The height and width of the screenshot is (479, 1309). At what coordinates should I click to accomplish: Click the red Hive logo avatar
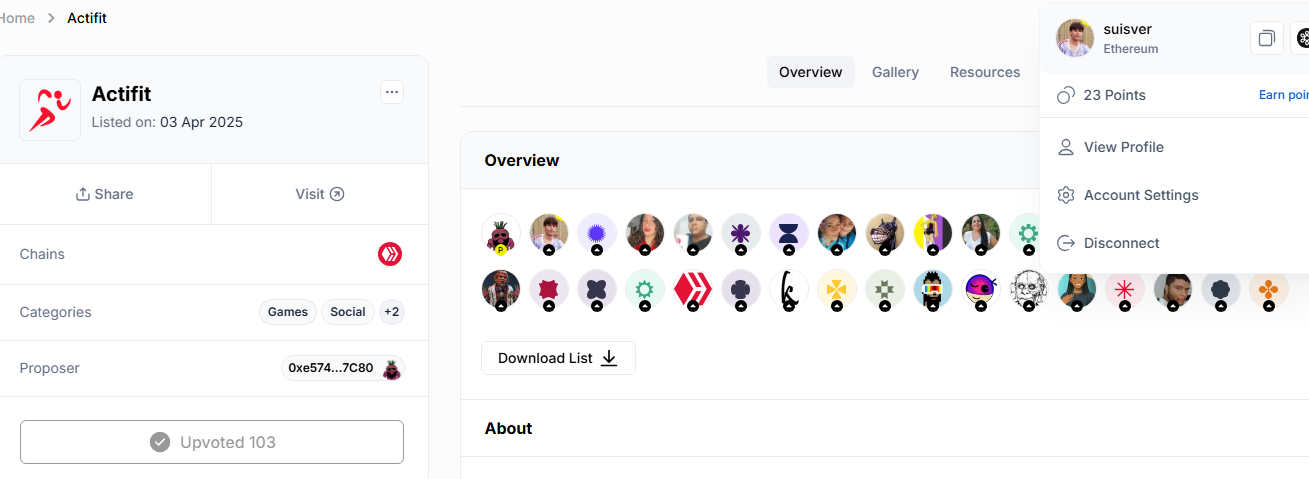(693, 289)
